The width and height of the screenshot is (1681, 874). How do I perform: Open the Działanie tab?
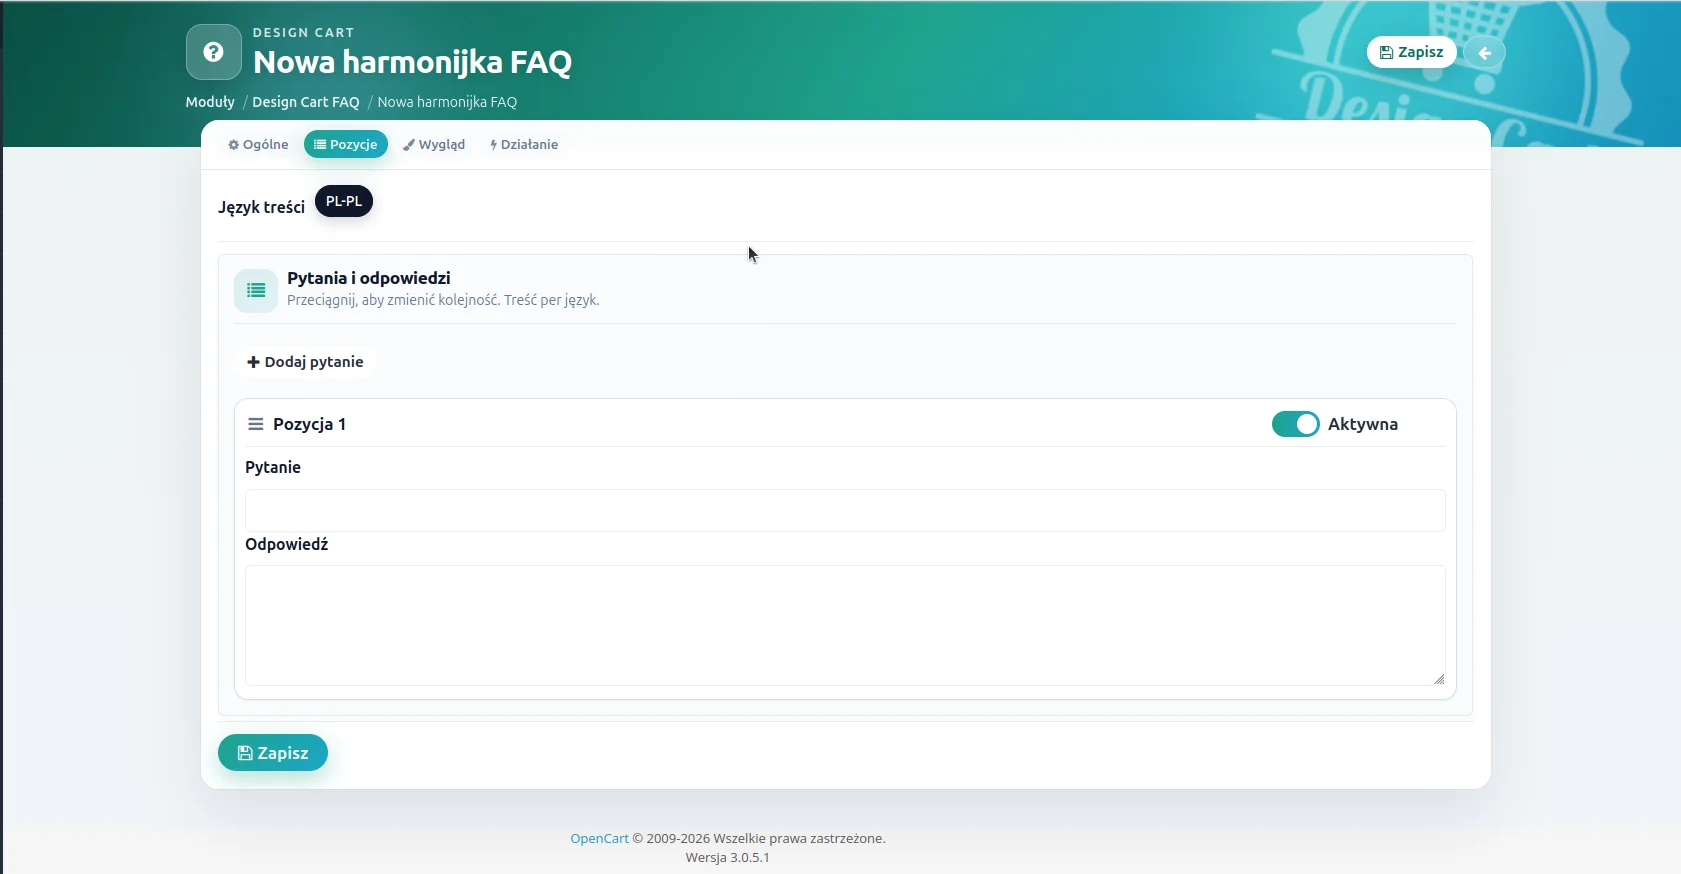pyautogui.click(x=524, y=144)
